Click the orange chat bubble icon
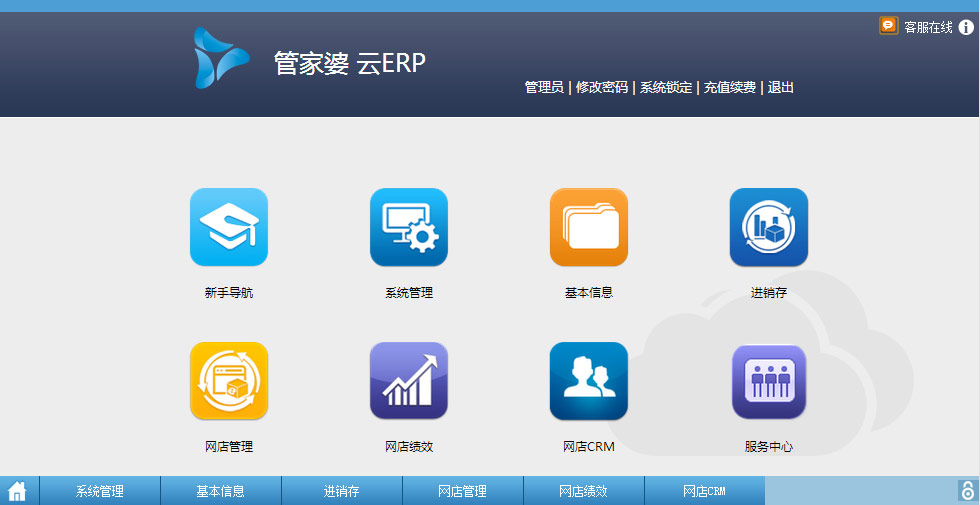Image resolution: width=980 pixels, height=505 pixels. pos(888,26)
